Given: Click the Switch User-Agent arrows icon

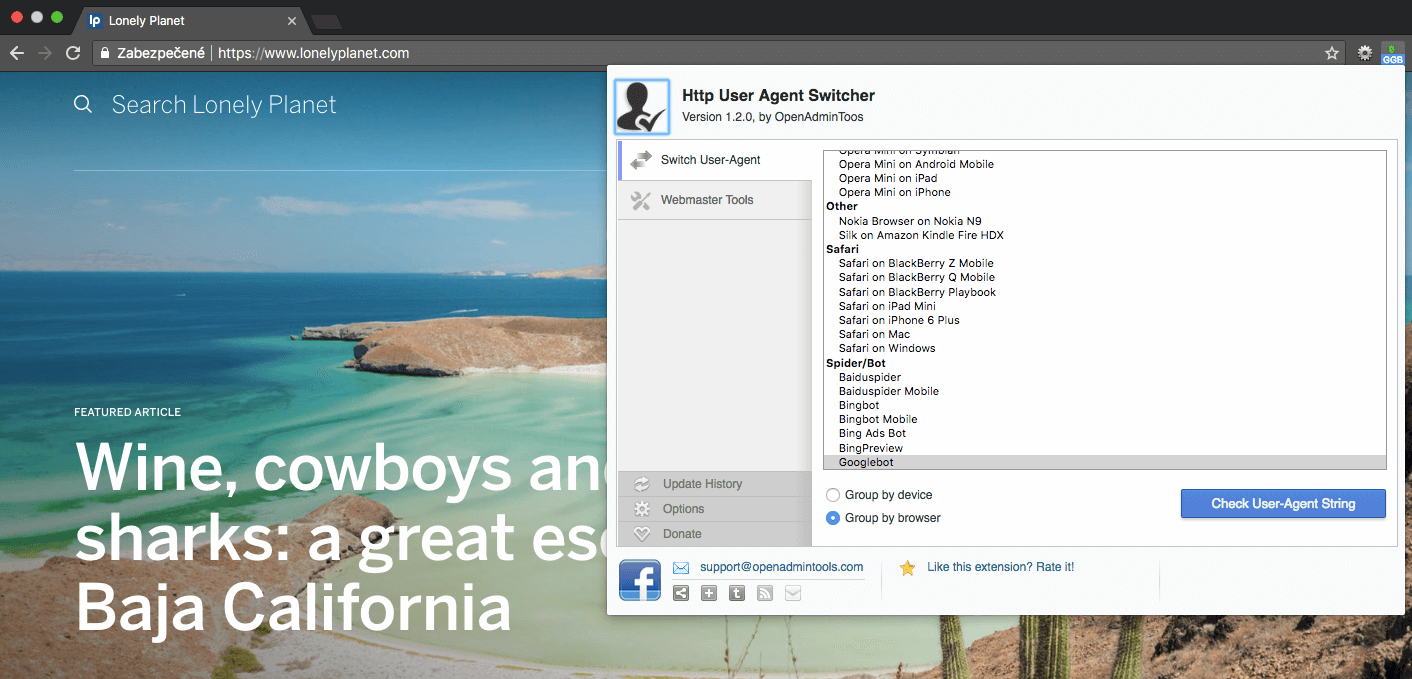Looking at the screenshot, I should click(641, 160).
